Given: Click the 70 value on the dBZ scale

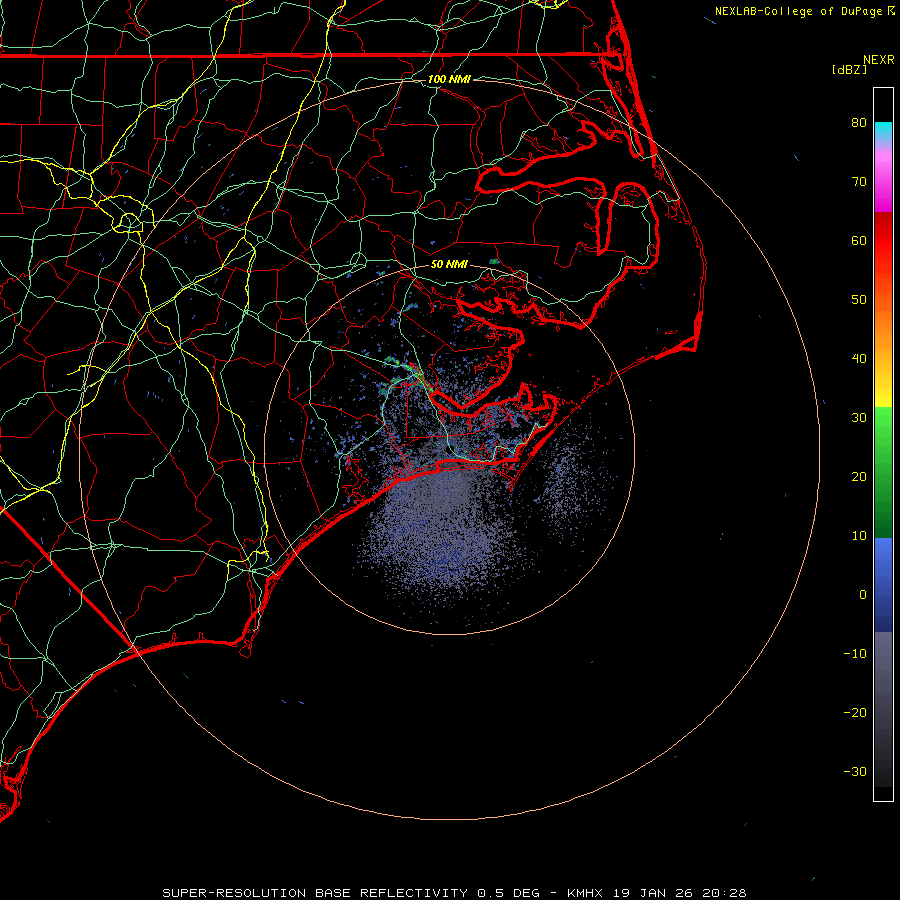Looking at the screenshot, I should point(859,181).
